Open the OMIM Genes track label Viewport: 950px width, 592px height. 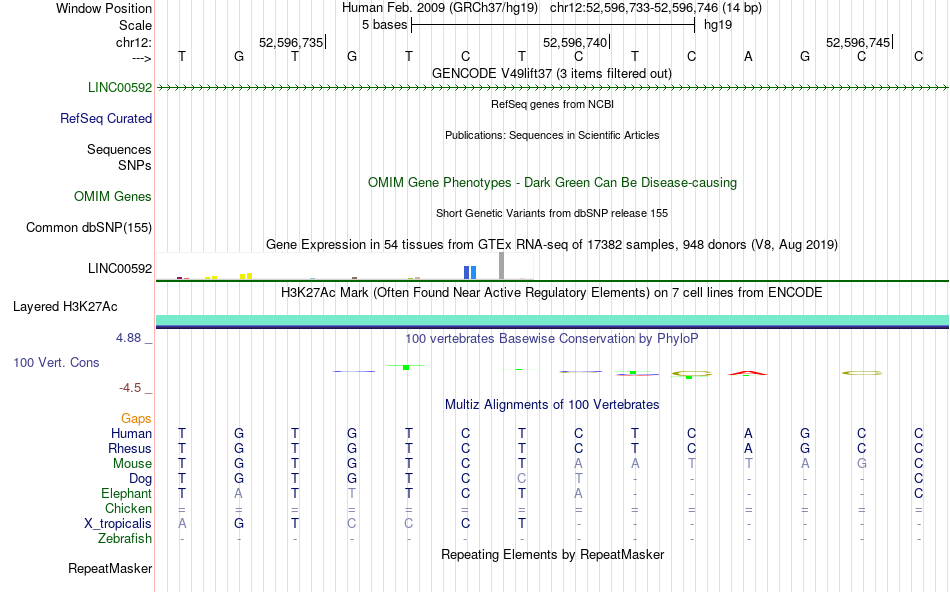113,196
